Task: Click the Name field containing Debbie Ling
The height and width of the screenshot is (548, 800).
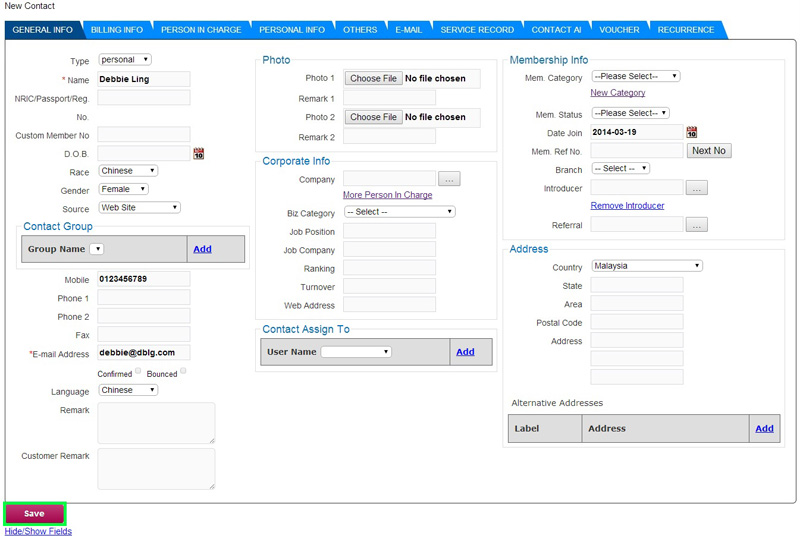Action: point(144,79)
